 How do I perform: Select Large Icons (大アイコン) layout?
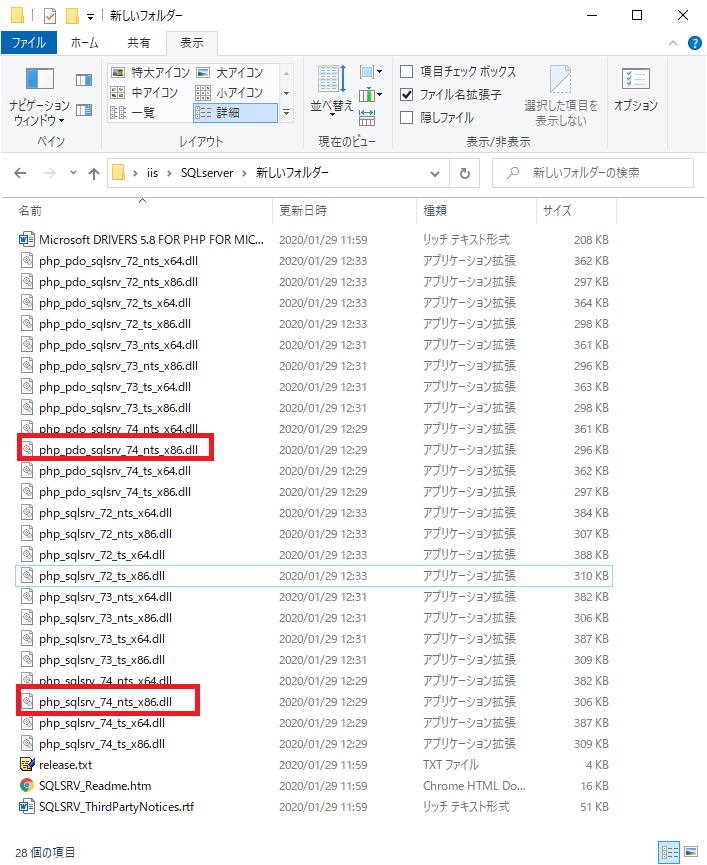(x=231, y=72)
